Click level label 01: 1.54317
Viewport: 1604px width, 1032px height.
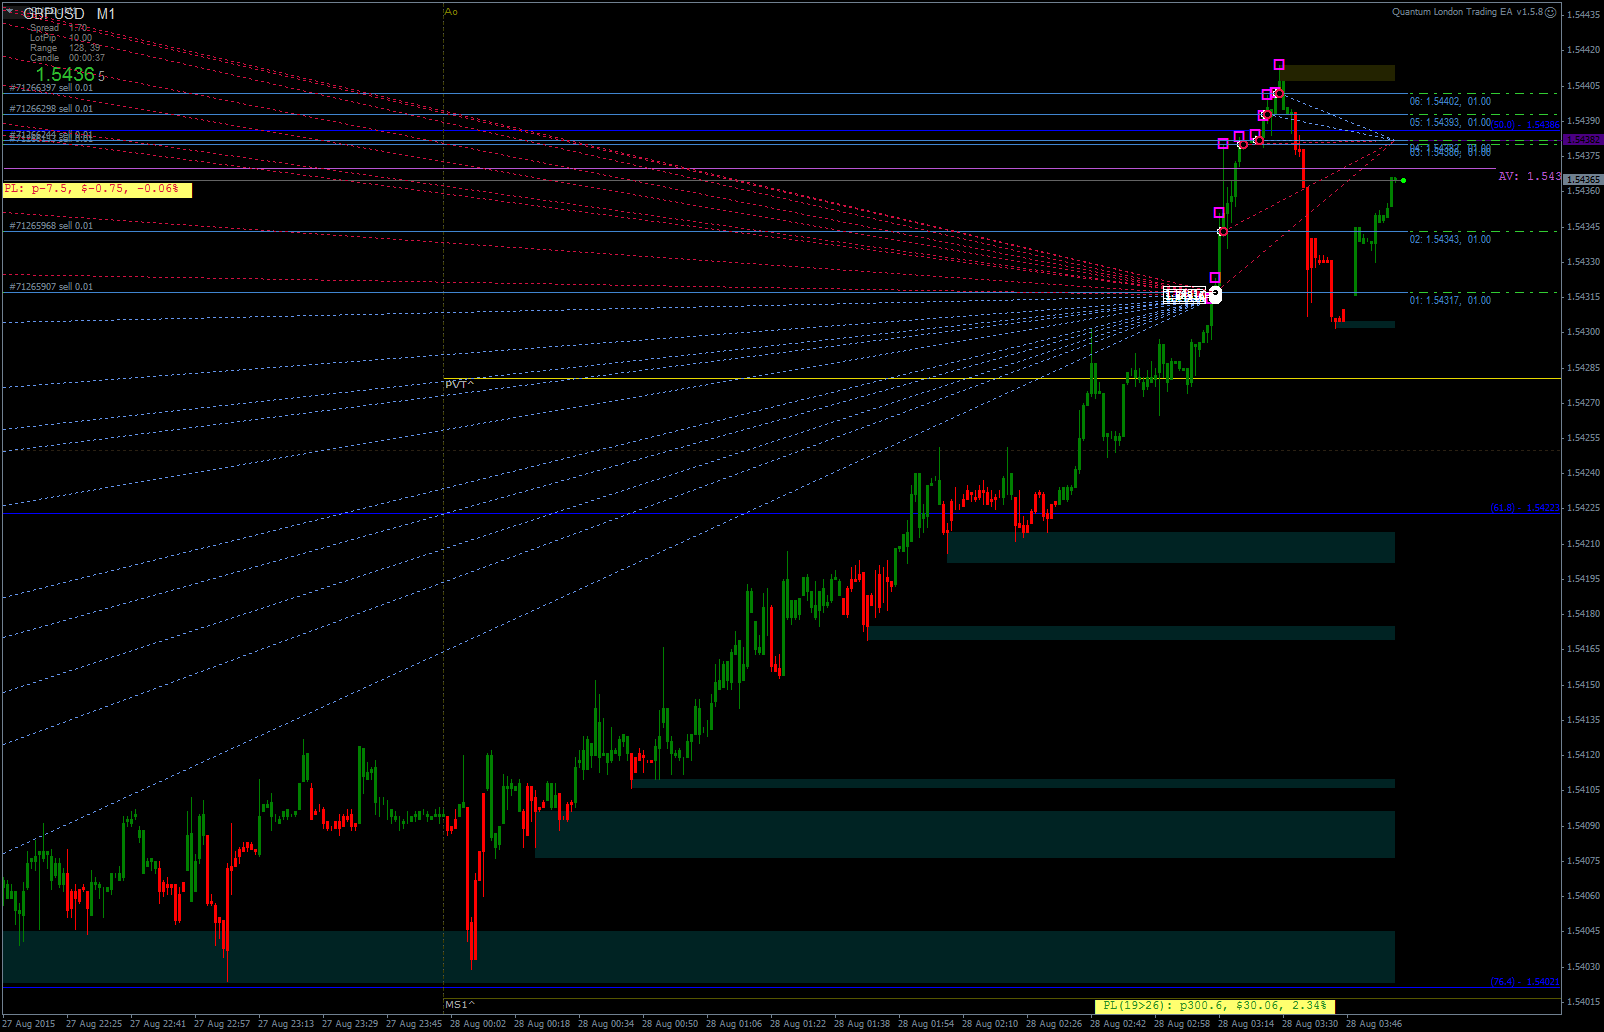[x=1450, y=300]
